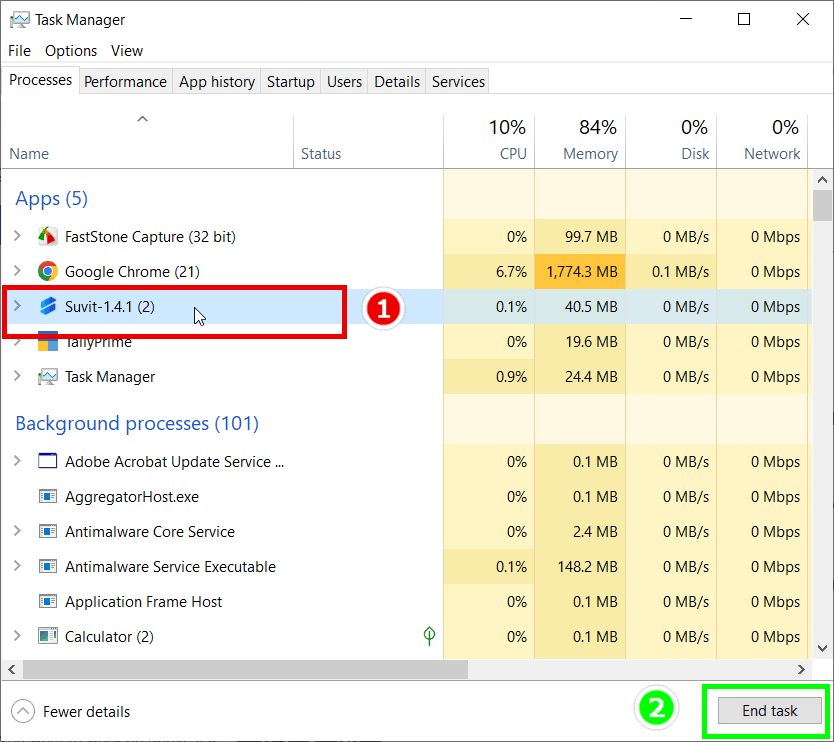Click the 24.4 MB memory cell

click(x=580, y=377)
